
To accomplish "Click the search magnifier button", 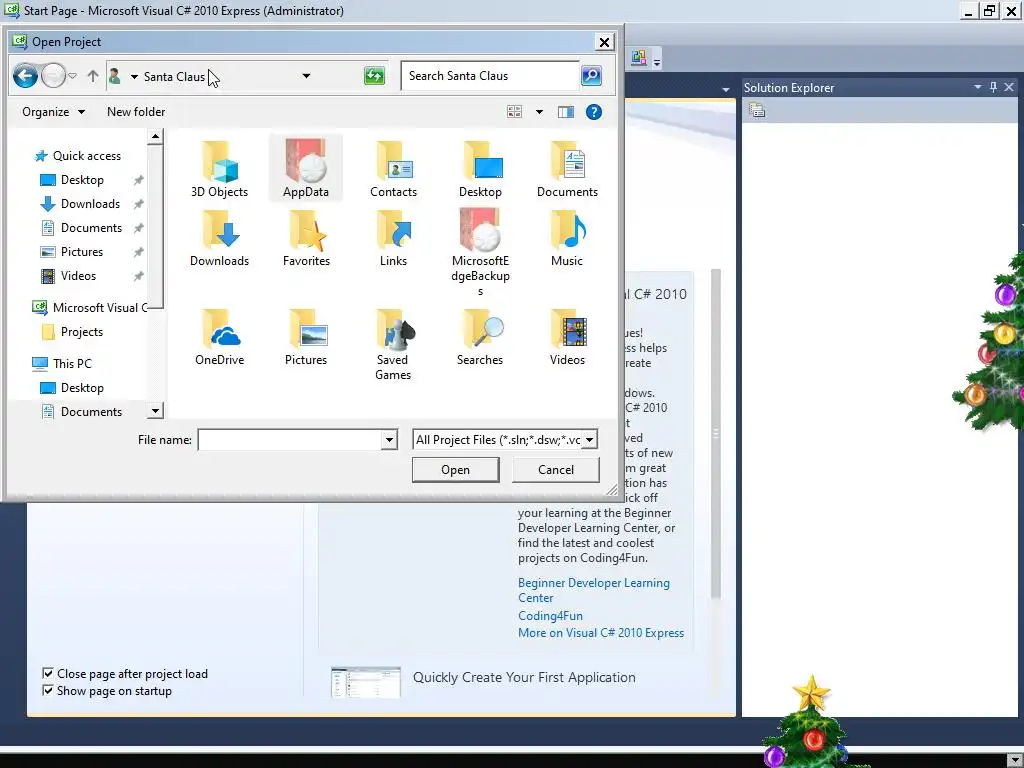I will coord(591,76).
